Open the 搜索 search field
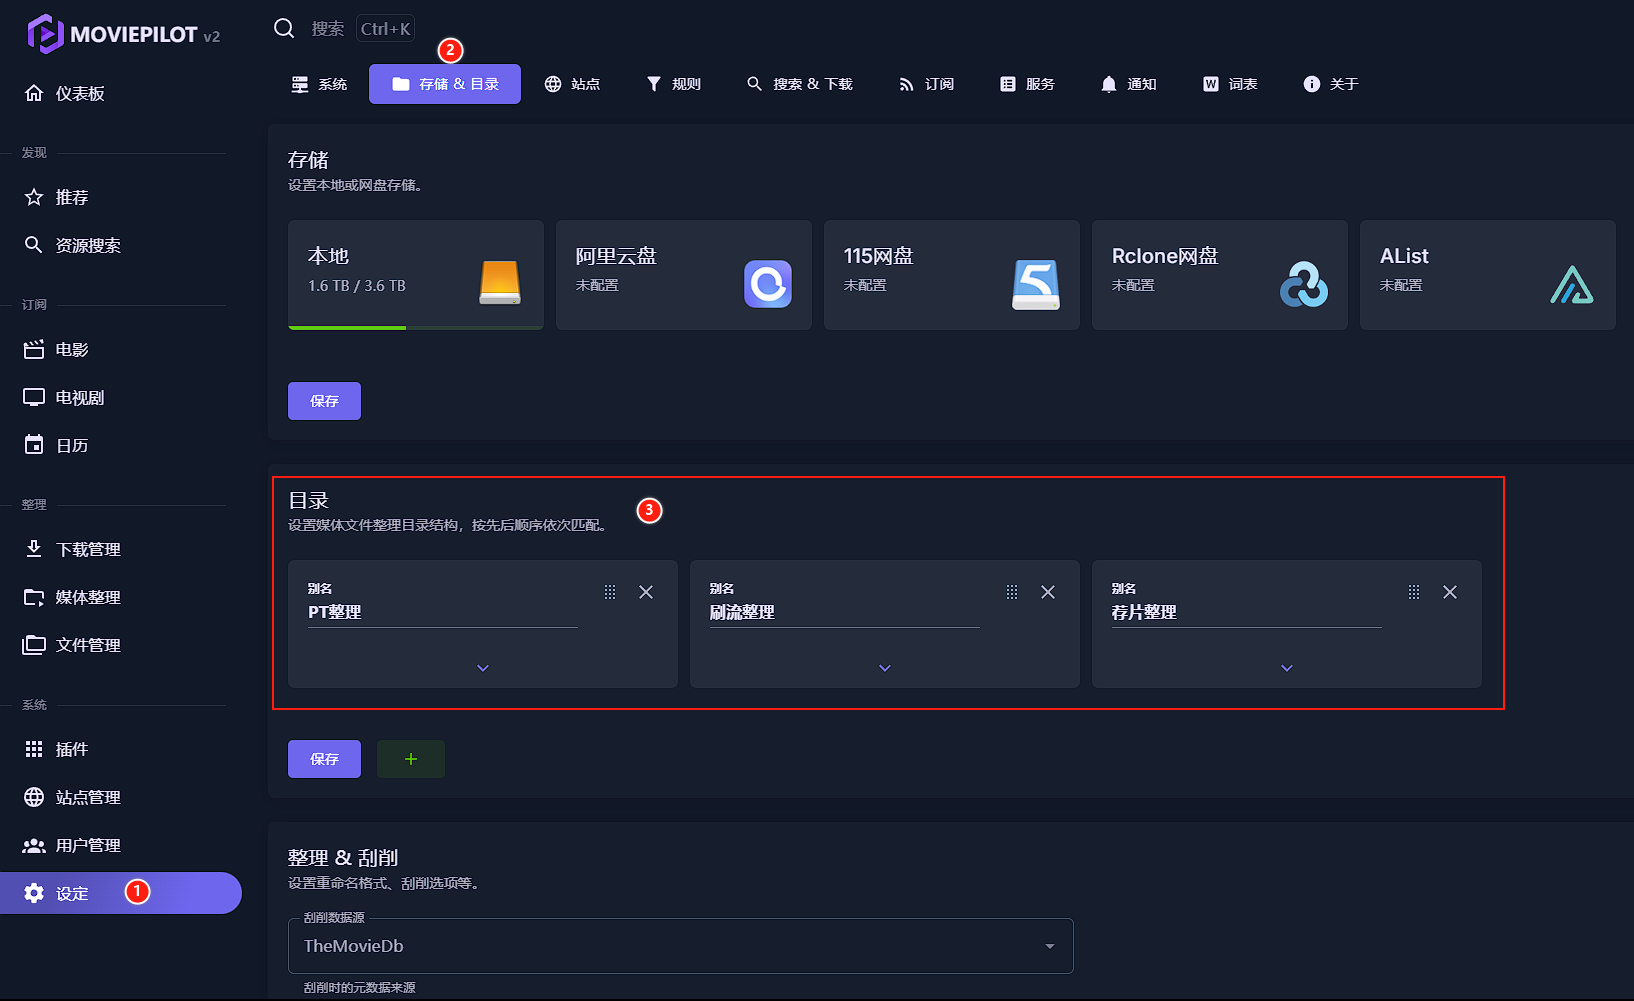 click(x=328, y=29)
